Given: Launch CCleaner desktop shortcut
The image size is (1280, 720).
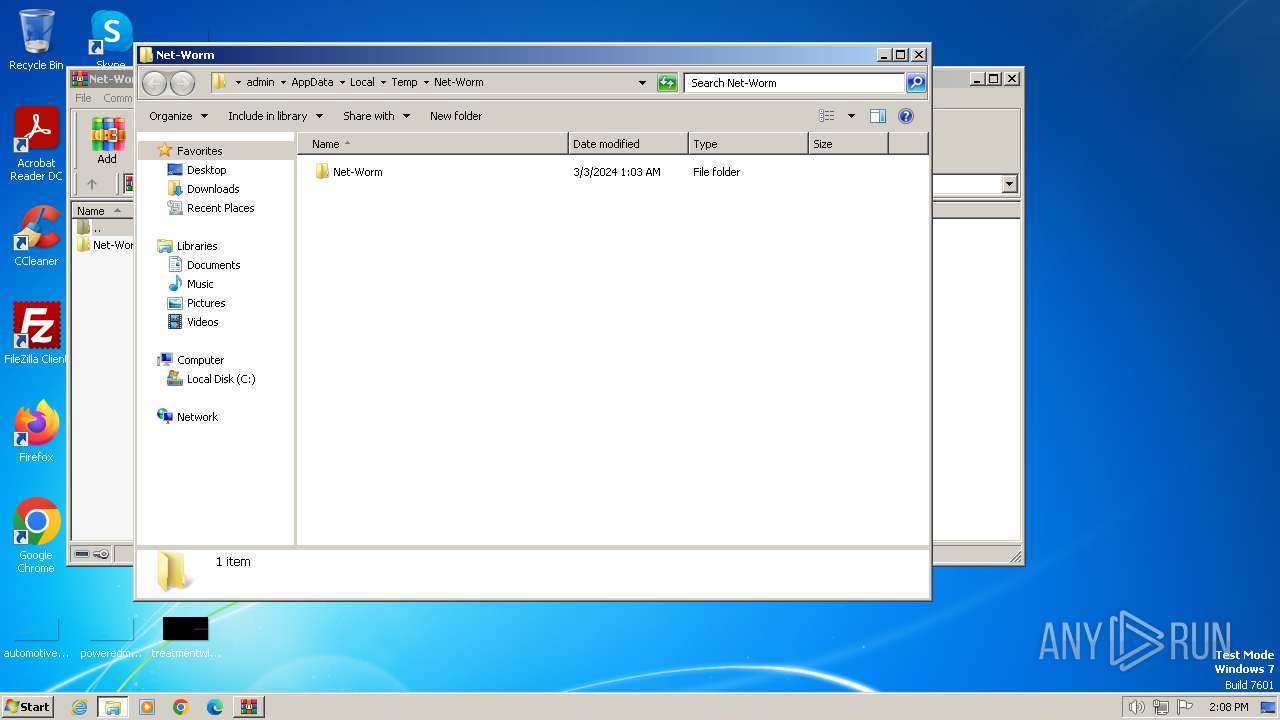Looking at the screenshot, I should click(x=36, y=236).
